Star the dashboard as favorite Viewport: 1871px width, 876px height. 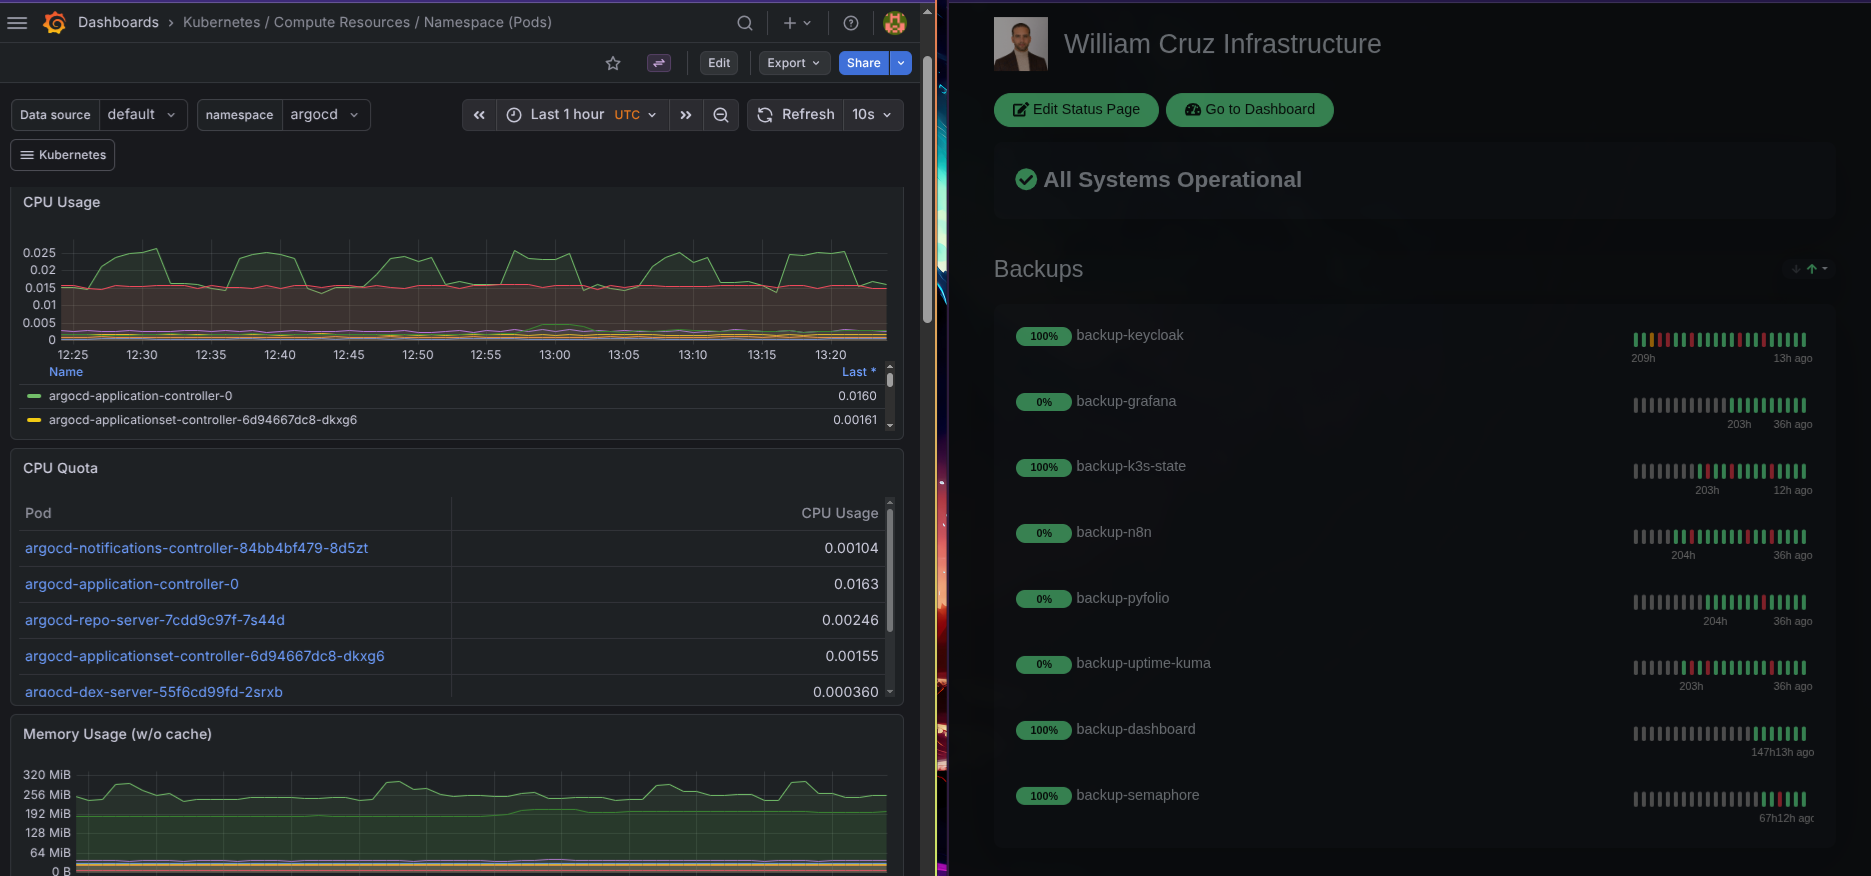613,63
